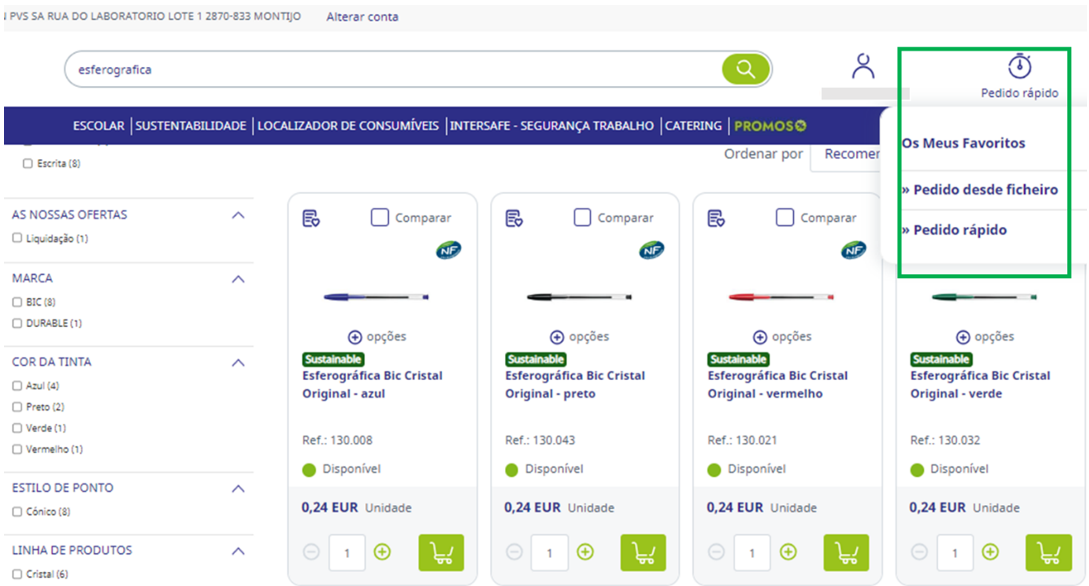Open the user account icon
This screenshot has width=1089, height=586.
[x=863, y=67]
